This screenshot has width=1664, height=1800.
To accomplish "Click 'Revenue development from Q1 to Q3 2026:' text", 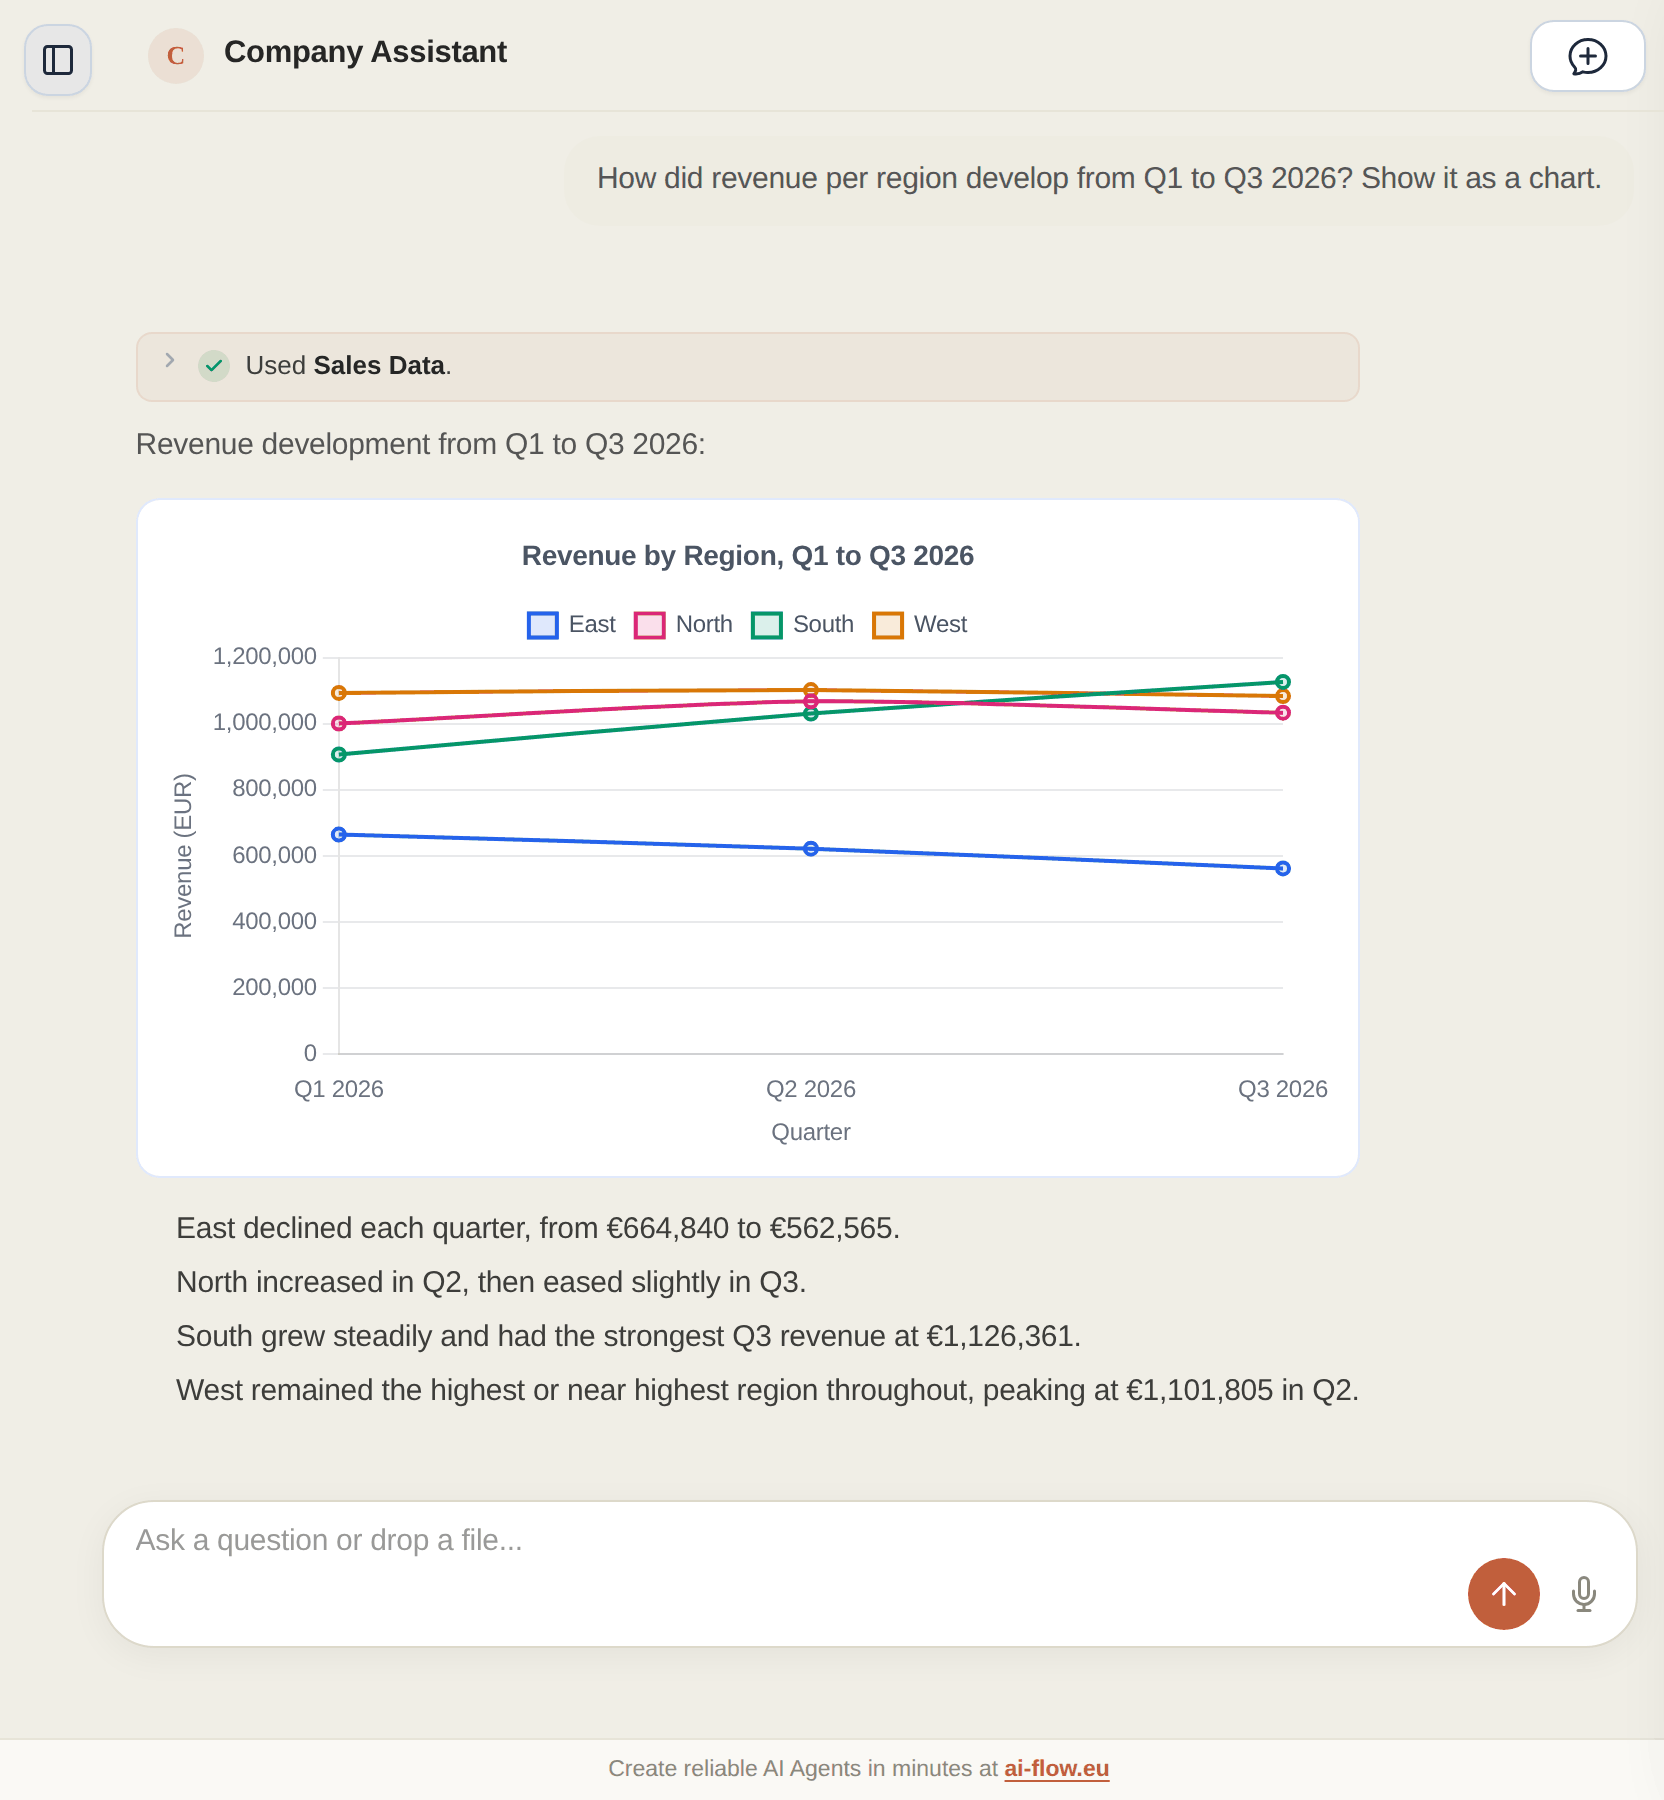I will pyautogui.click(x=421, y=444).
